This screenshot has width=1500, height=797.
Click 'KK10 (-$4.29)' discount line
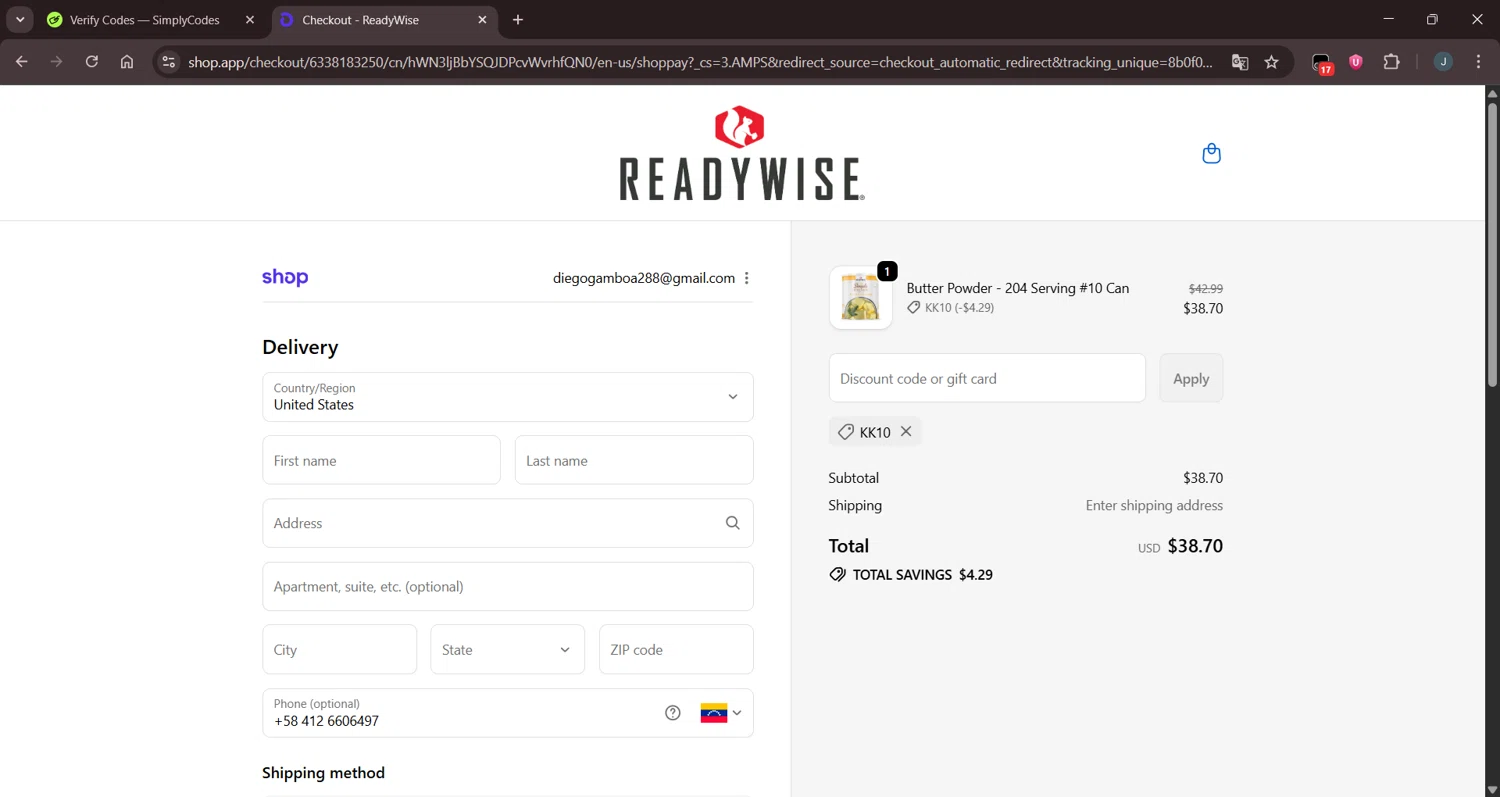point(959,308)
